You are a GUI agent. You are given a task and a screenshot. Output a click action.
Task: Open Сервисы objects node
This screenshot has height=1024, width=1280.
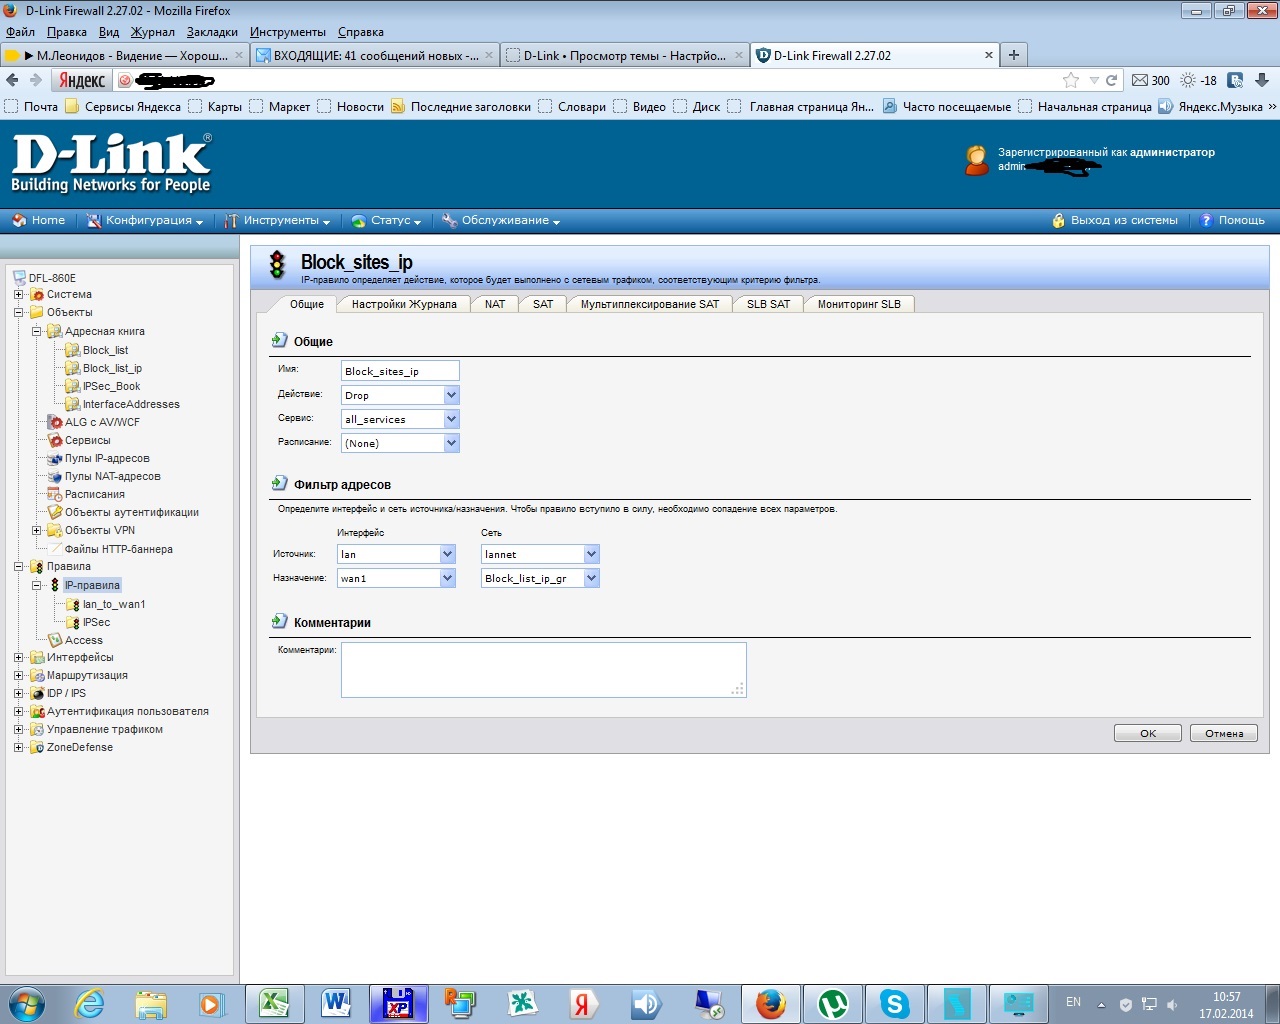tap(87, 440)
